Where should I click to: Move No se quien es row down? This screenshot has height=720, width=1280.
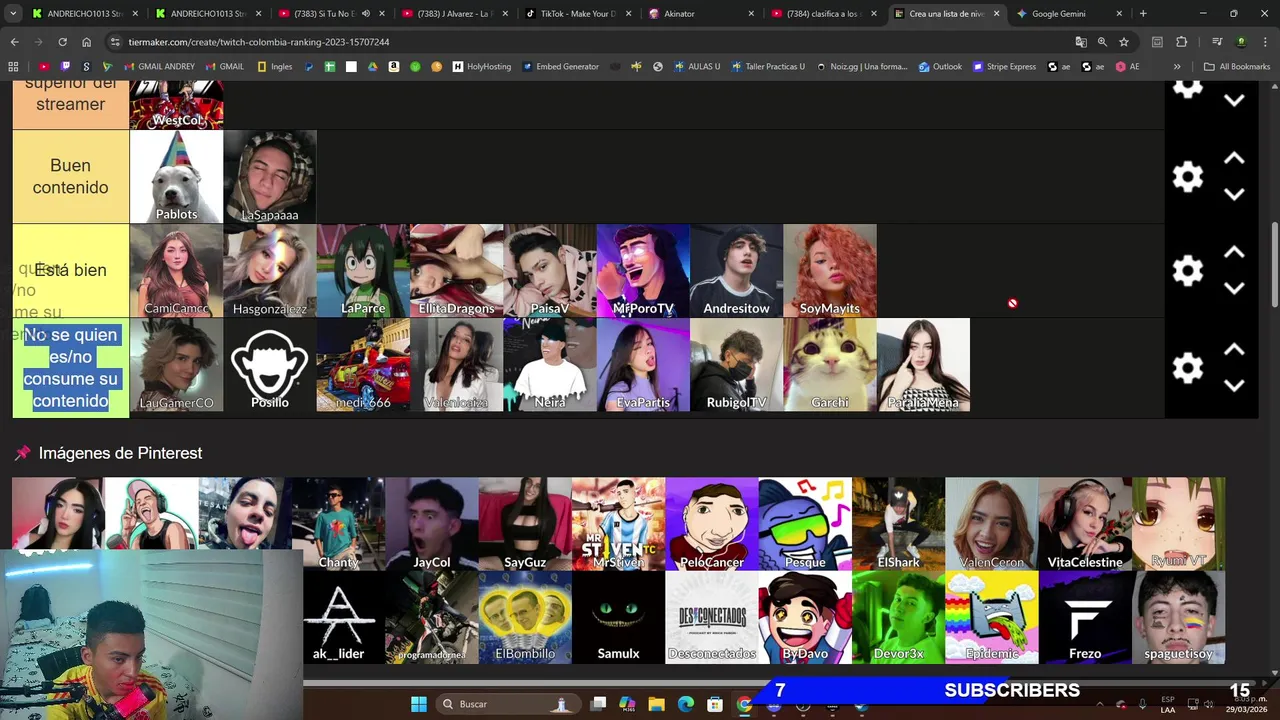1234,386
